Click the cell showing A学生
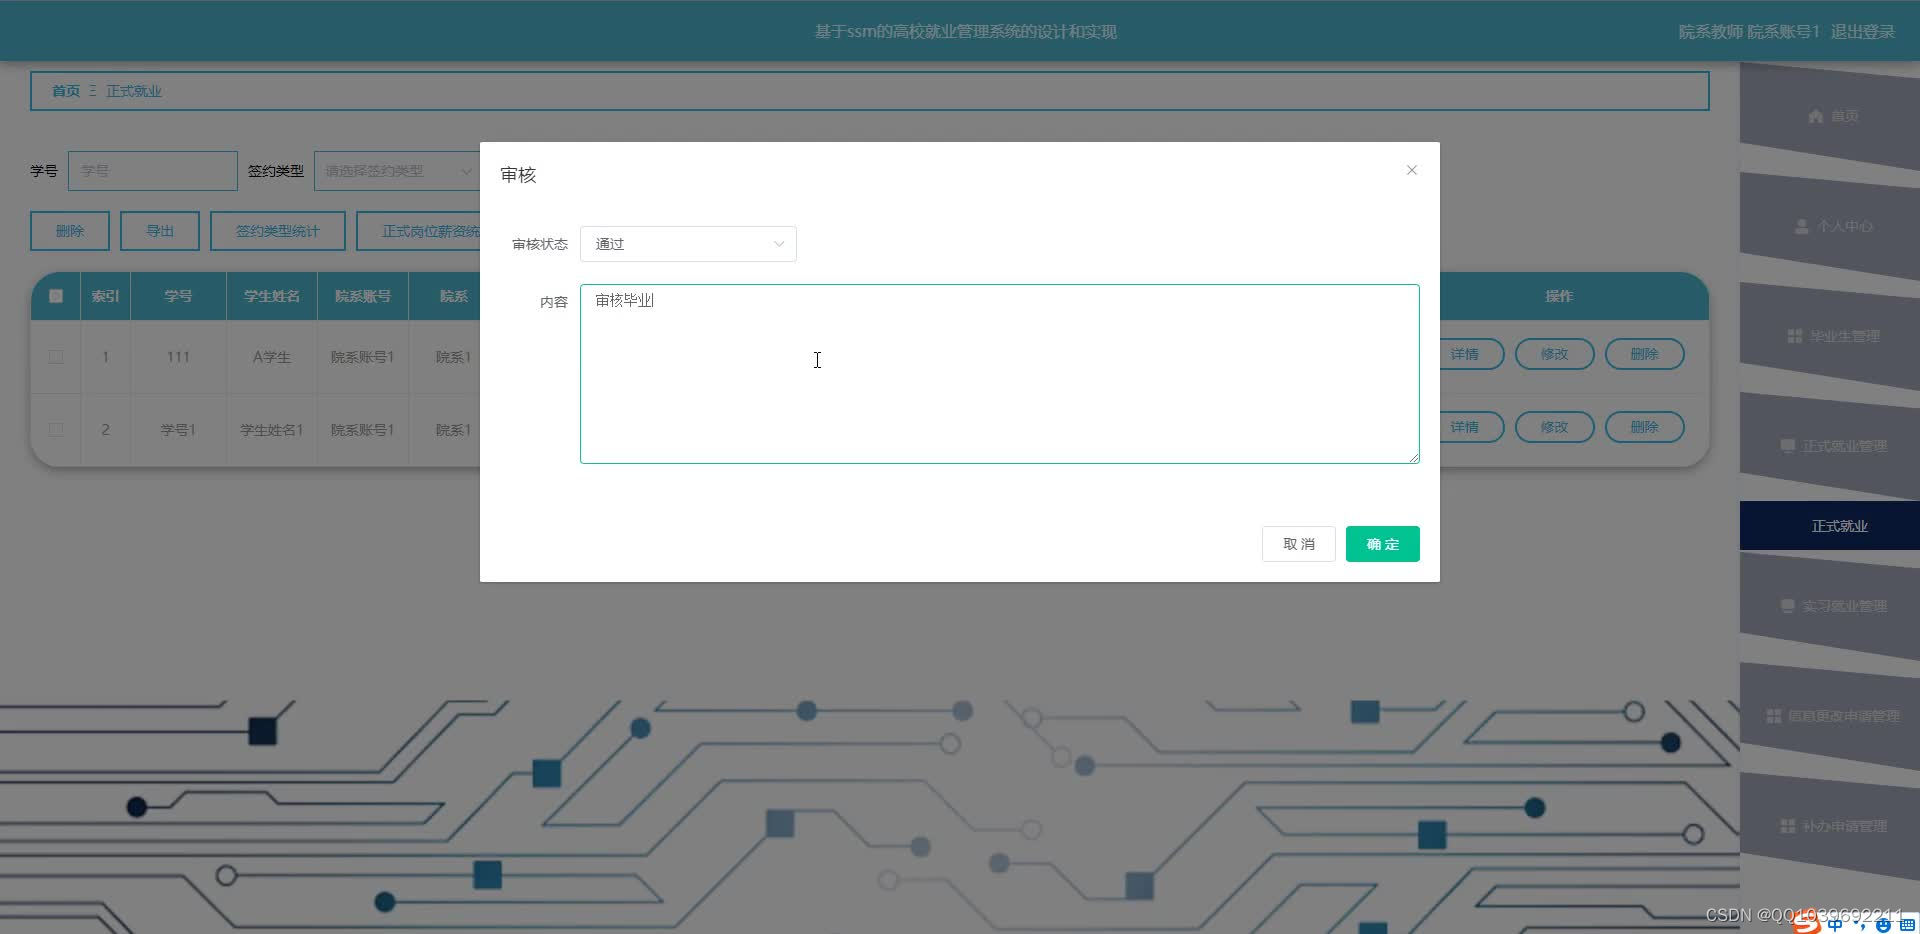Image resolution: width=1920 pixels, height=934 pixels. tap(272, 357)
